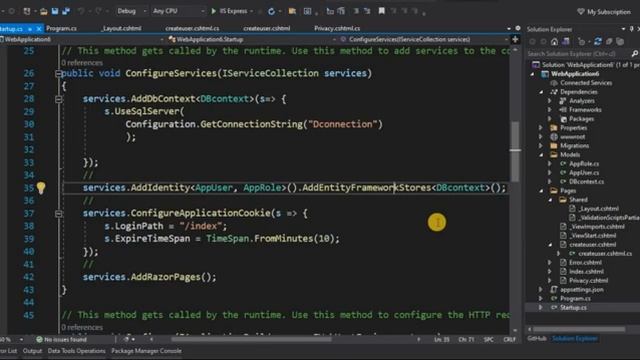Select appsettings.json in Solution Explorer
Viewport: 640px width, 360px height.
tap(582, 290)
